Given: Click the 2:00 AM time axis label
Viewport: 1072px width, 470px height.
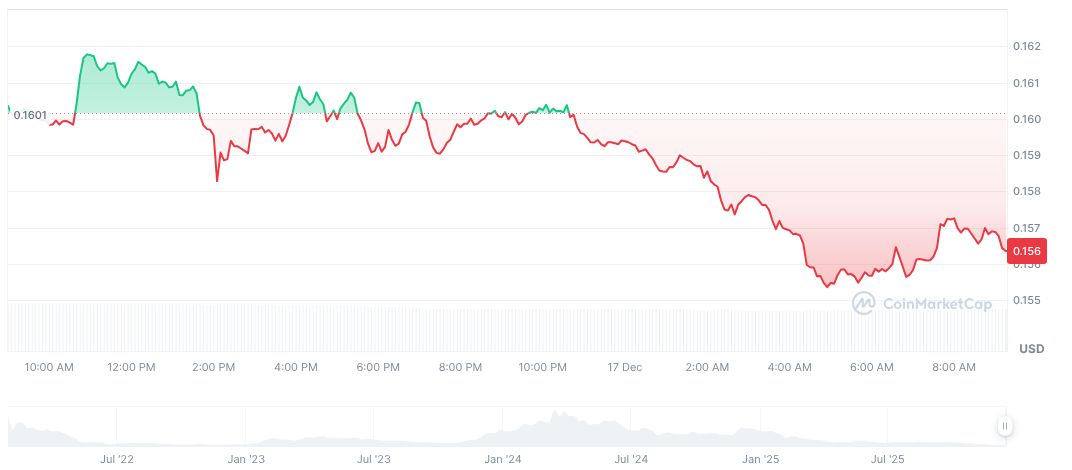Looking at the screenshot, I should pyautogui.click(x=707, y=367).
